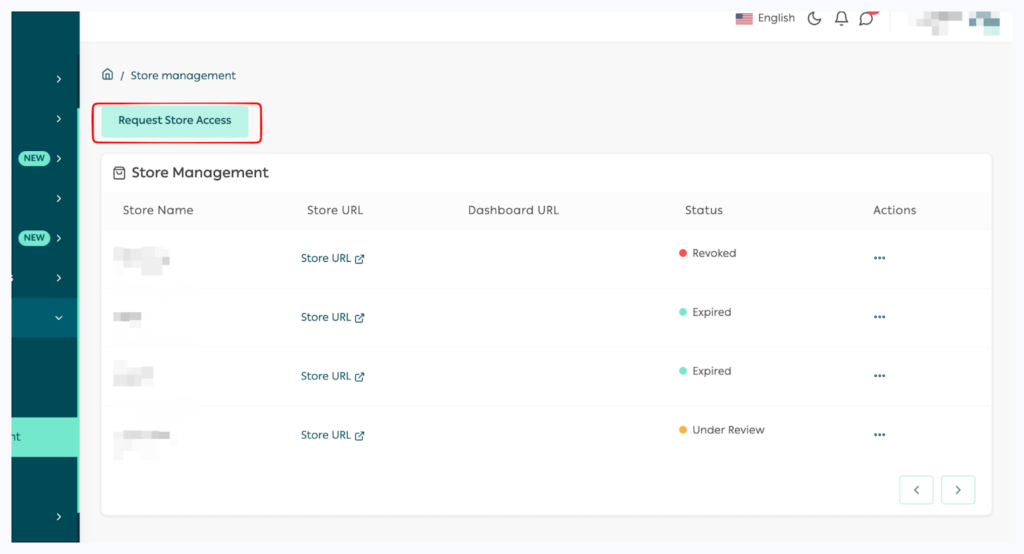The height and width of the screenshot is (554, 1024).
Task: Click the Revoked status label
Action: [x=714, y=253]
